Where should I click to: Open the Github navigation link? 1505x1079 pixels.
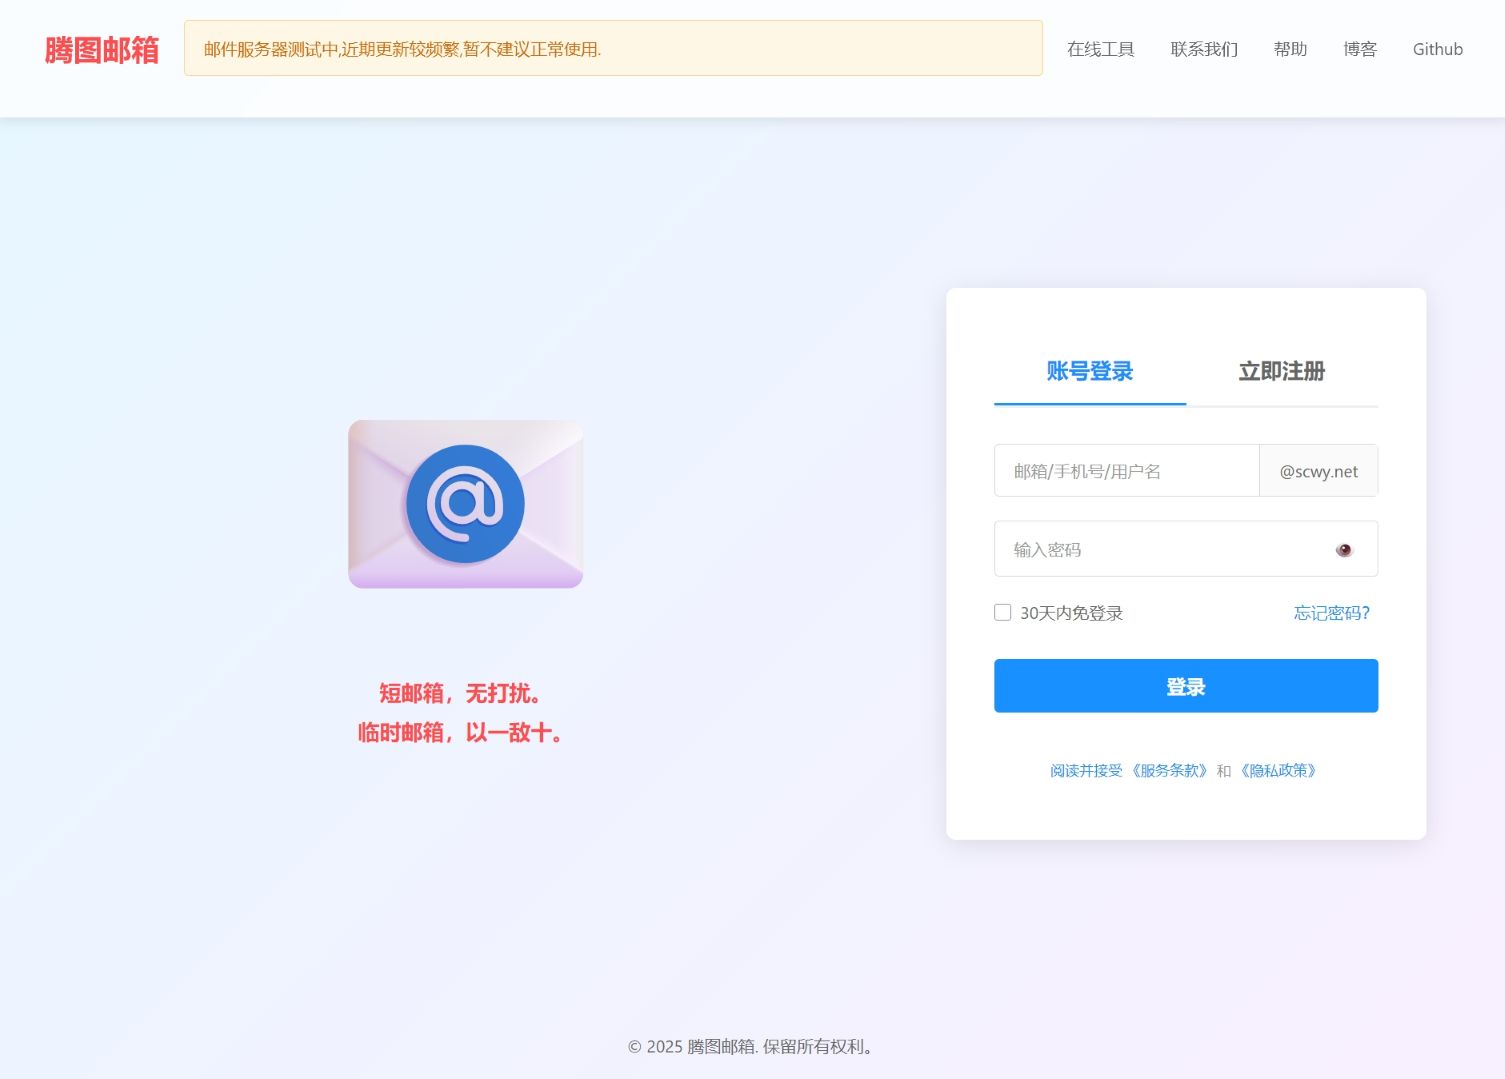coord(1437,49)
